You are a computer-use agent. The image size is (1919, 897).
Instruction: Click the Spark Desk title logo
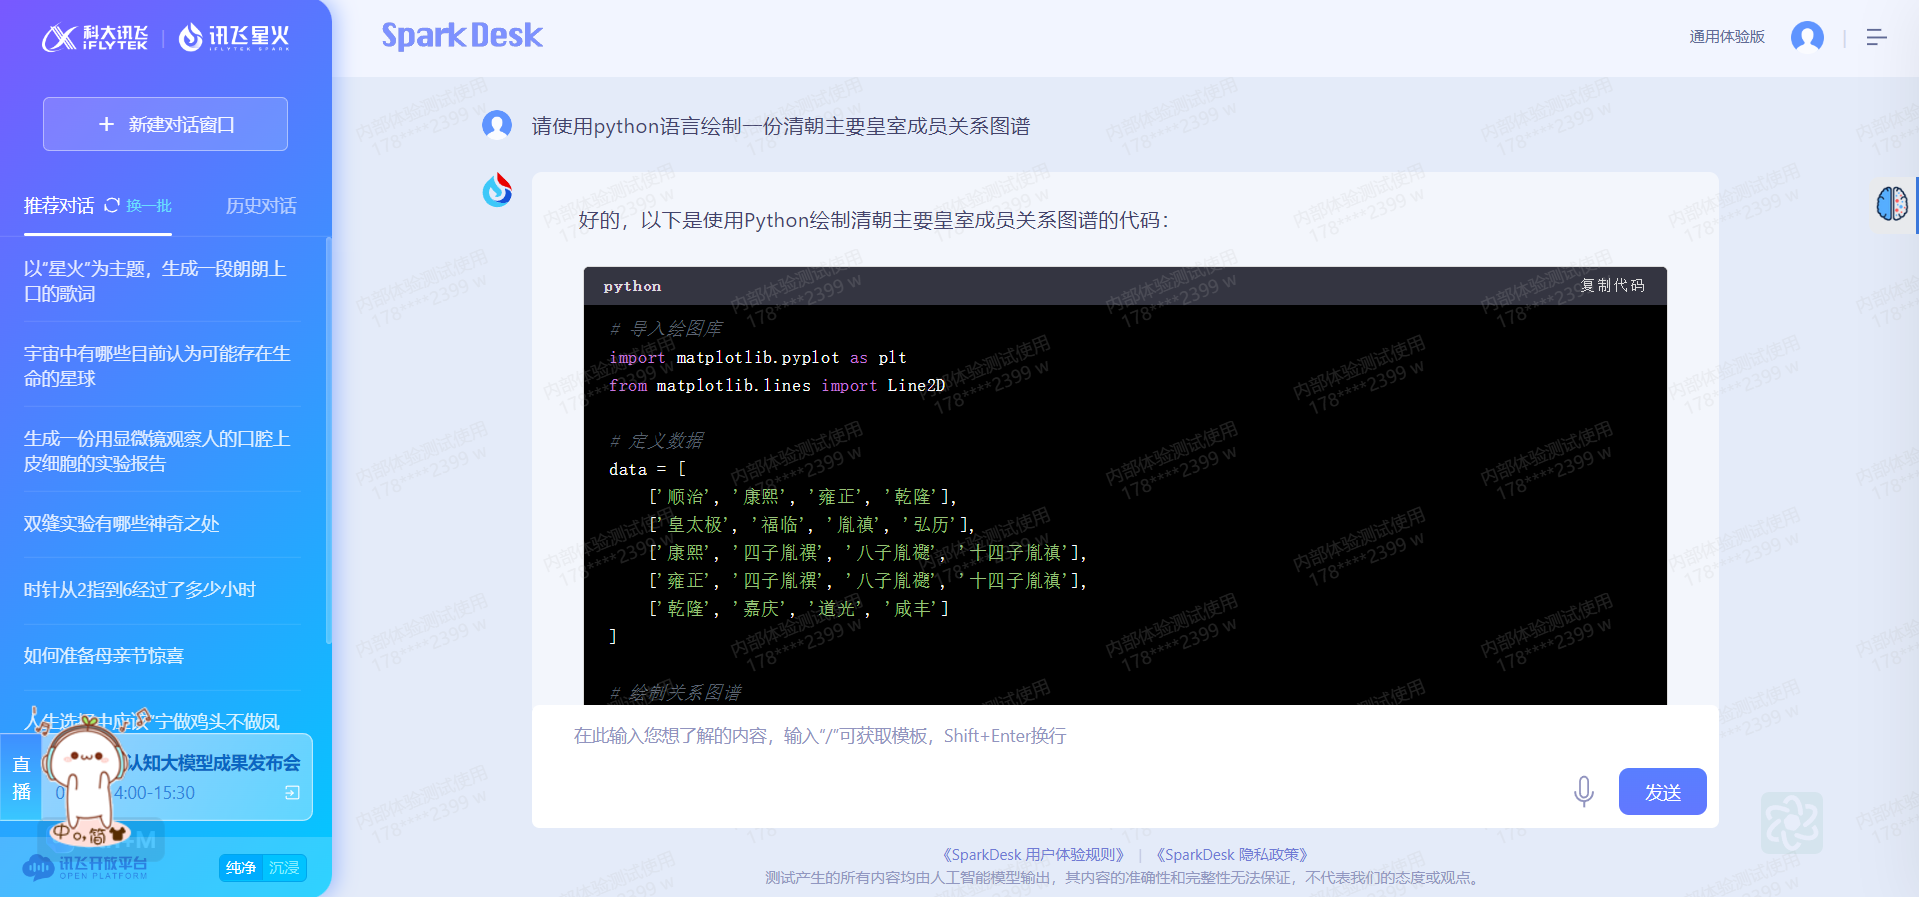[x=462, y=36]
